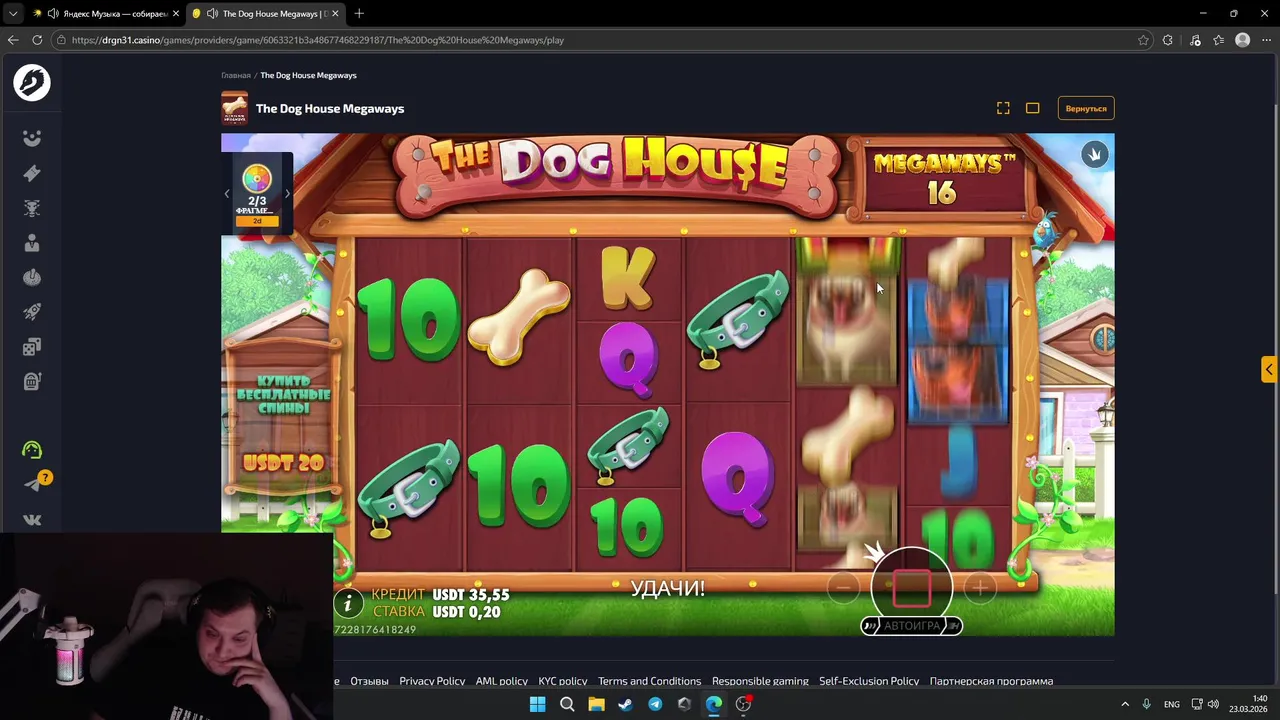Open Telegram from the taskbar
1280x720 pixels.
pos(655,704)
